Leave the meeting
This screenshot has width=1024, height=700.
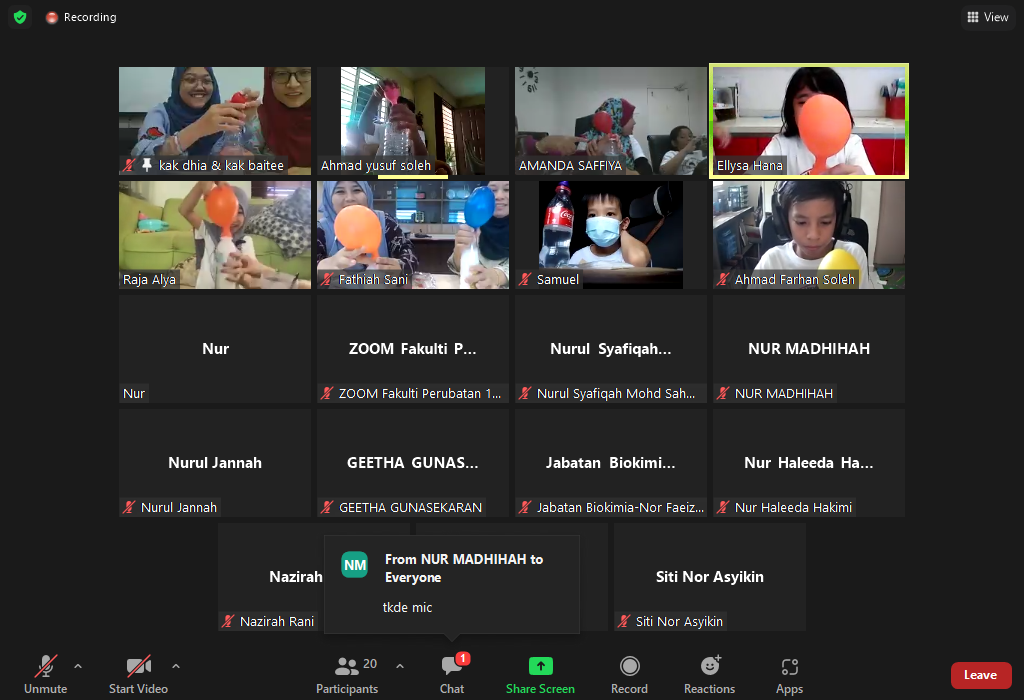[980, 675]
